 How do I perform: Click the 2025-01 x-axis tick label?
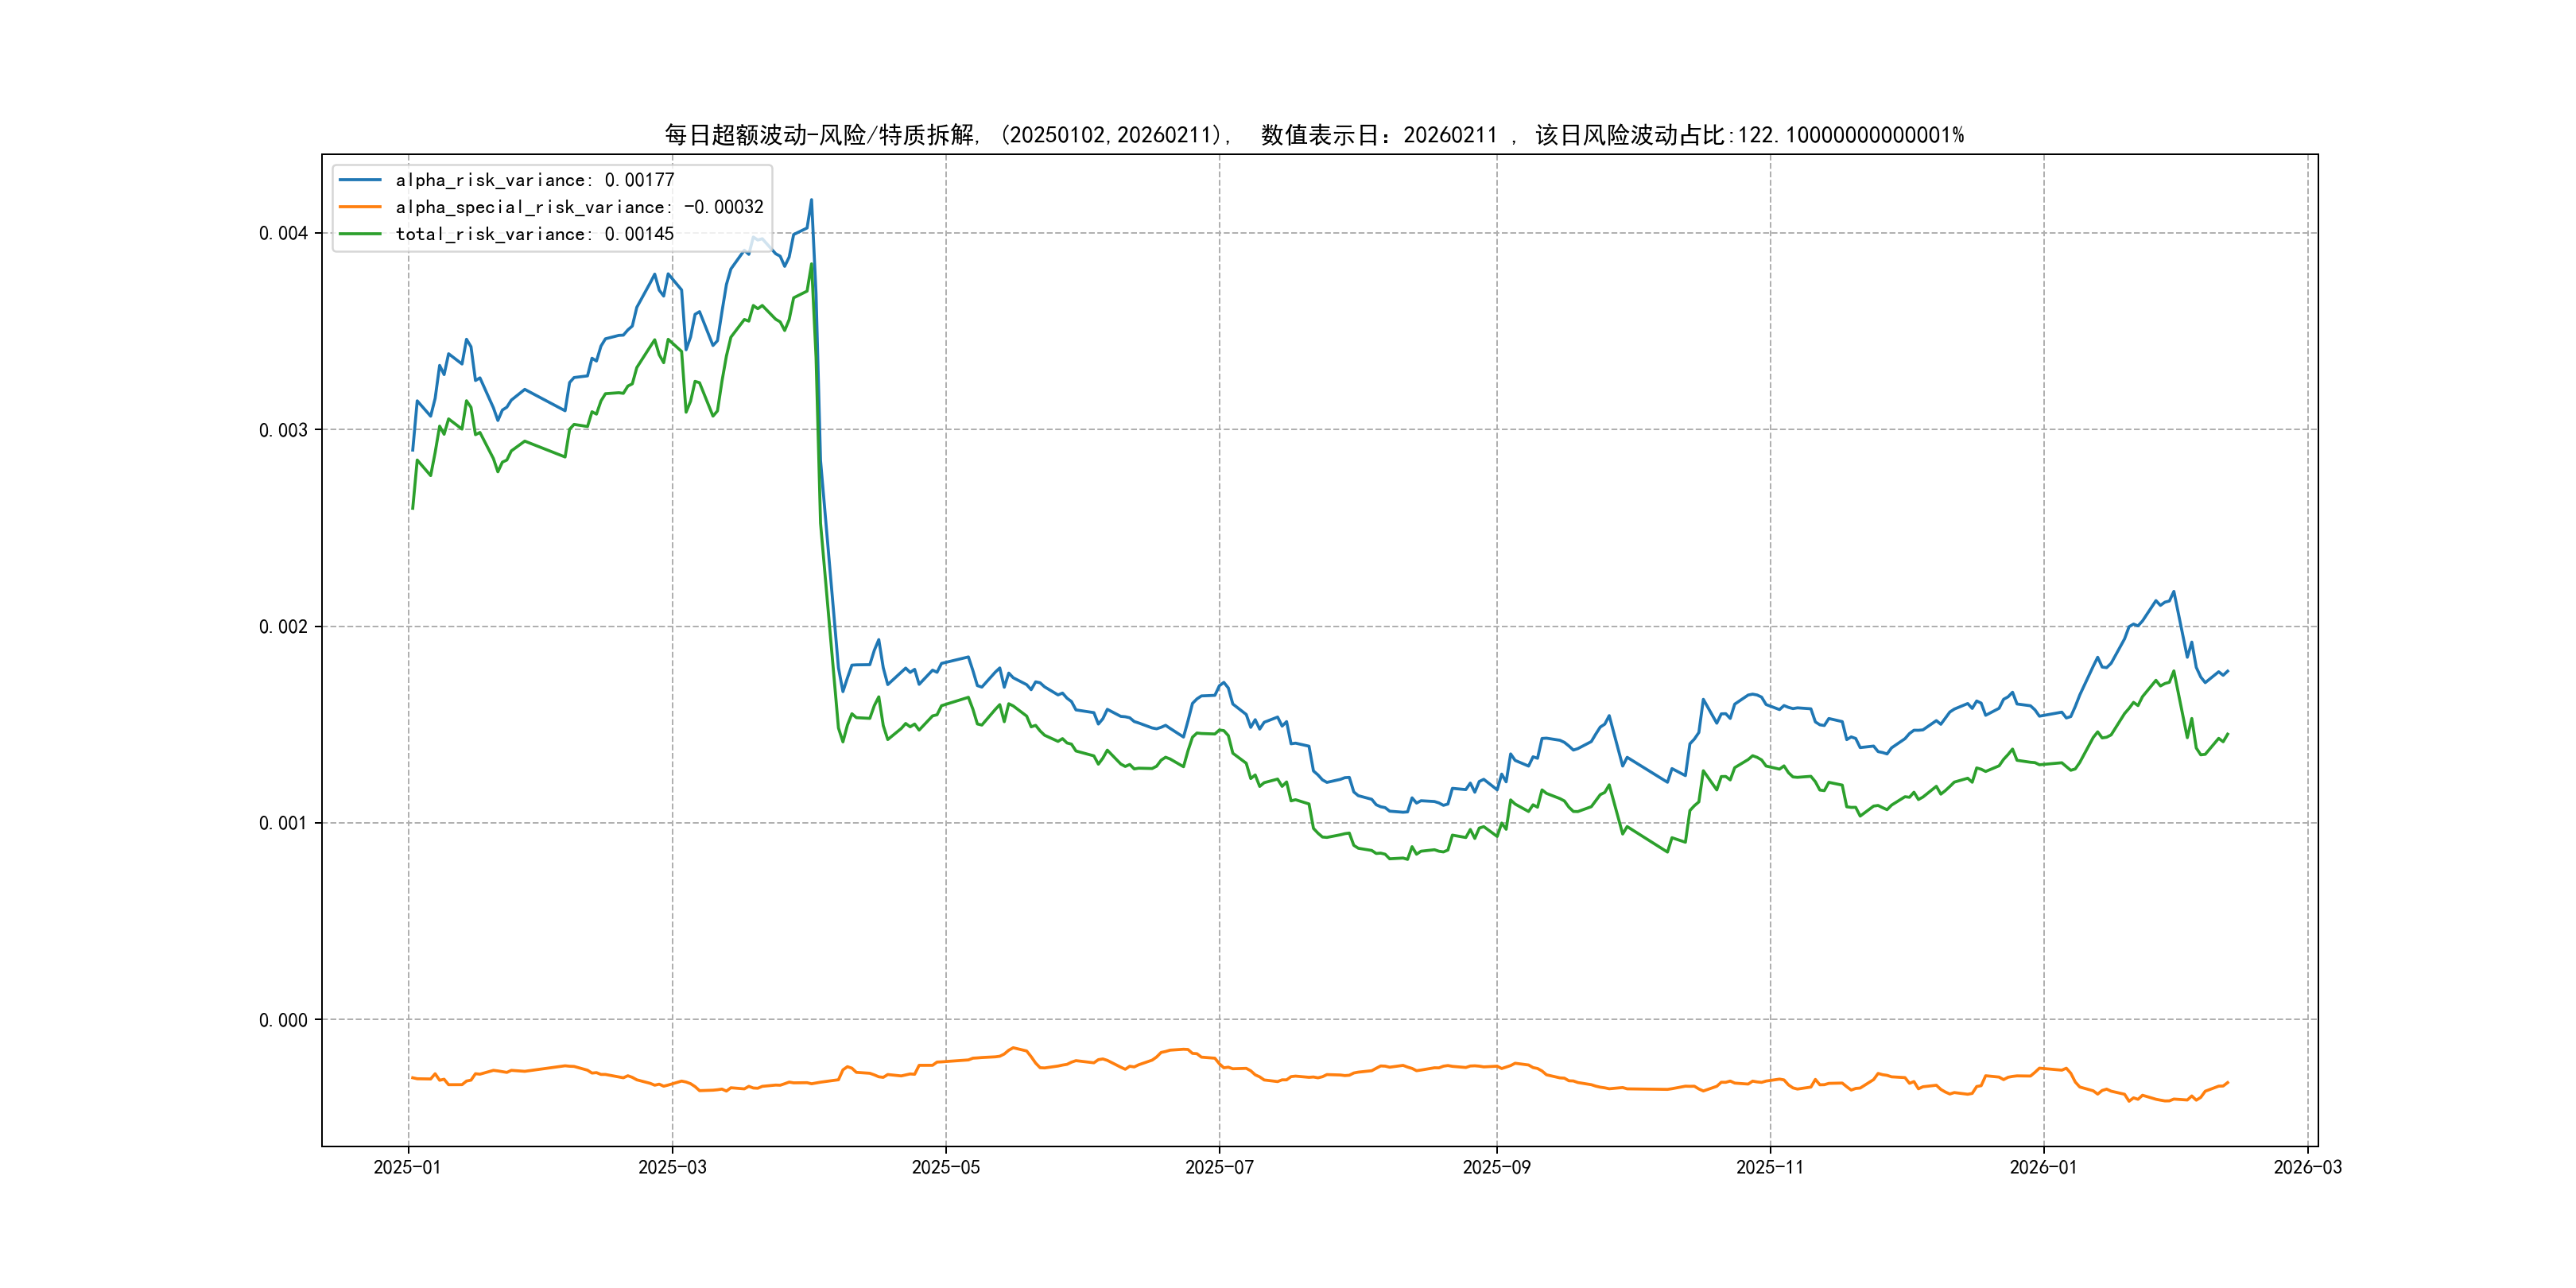(407, 1167)
